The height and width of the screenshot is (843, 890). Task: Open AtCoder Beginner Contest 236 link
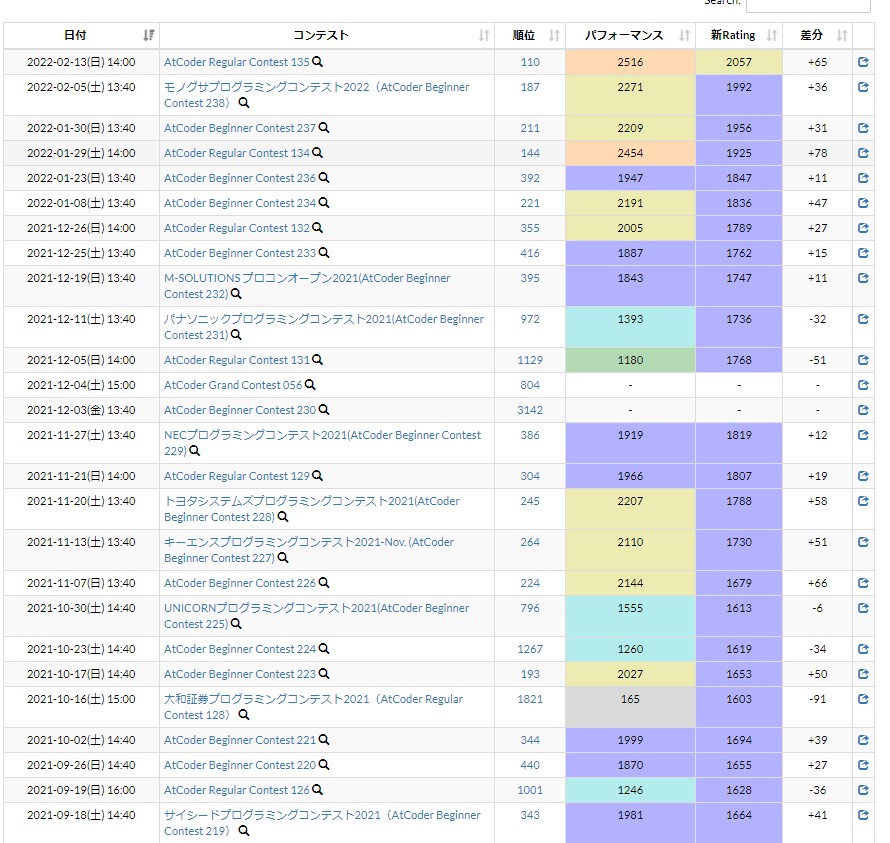(x=240, y=178)
